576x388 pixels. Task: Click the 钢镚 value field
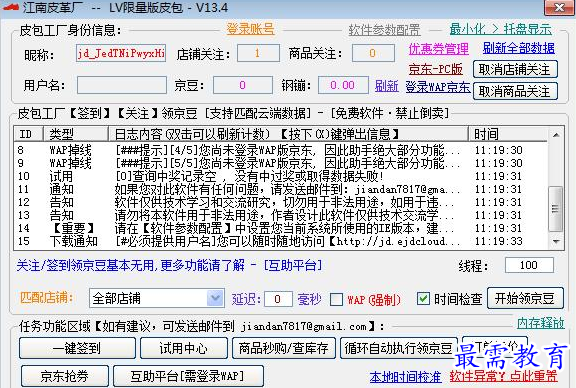click(343, 85)
